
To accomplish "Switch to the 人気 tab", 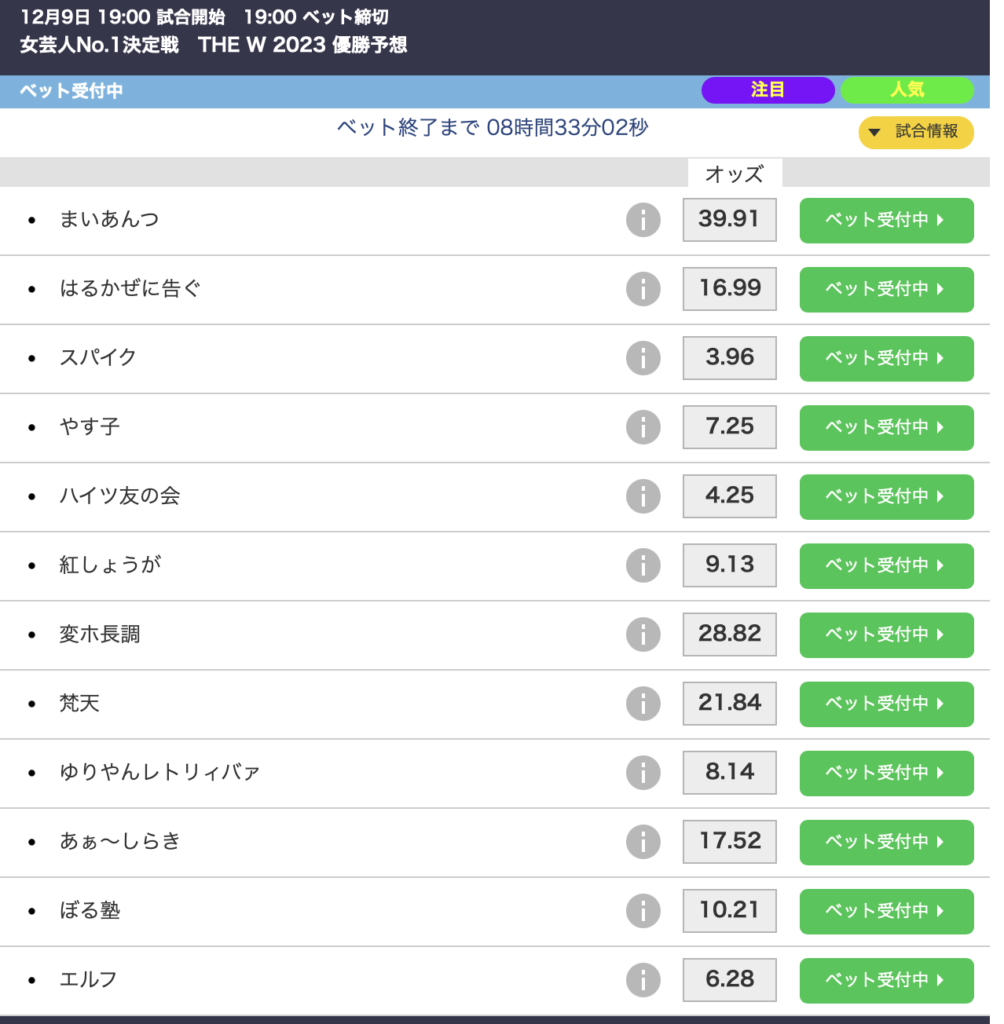I will pos(906,90).
